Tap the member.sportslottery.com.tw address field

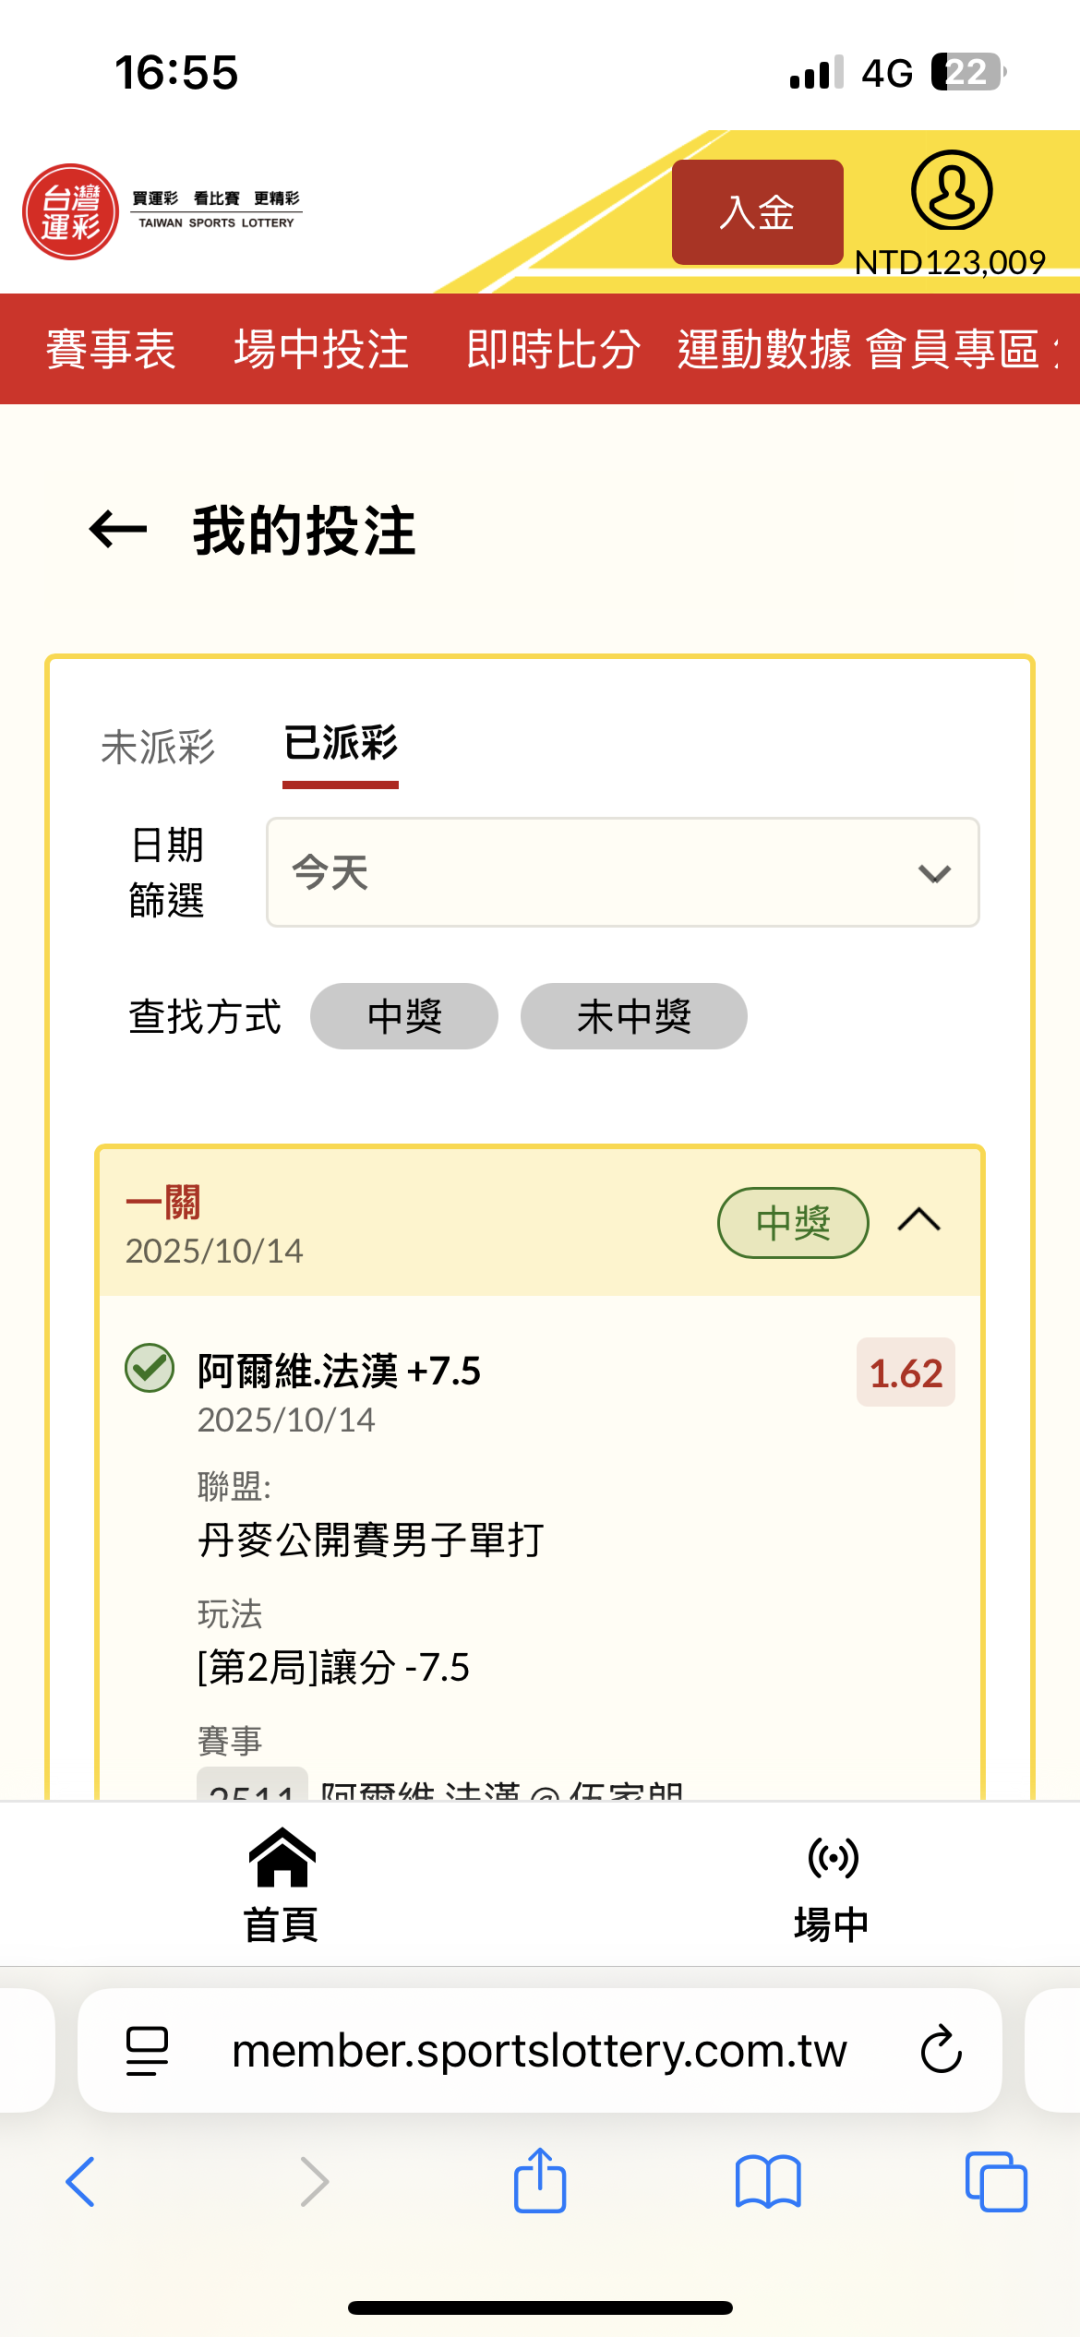coord(539,2050)
